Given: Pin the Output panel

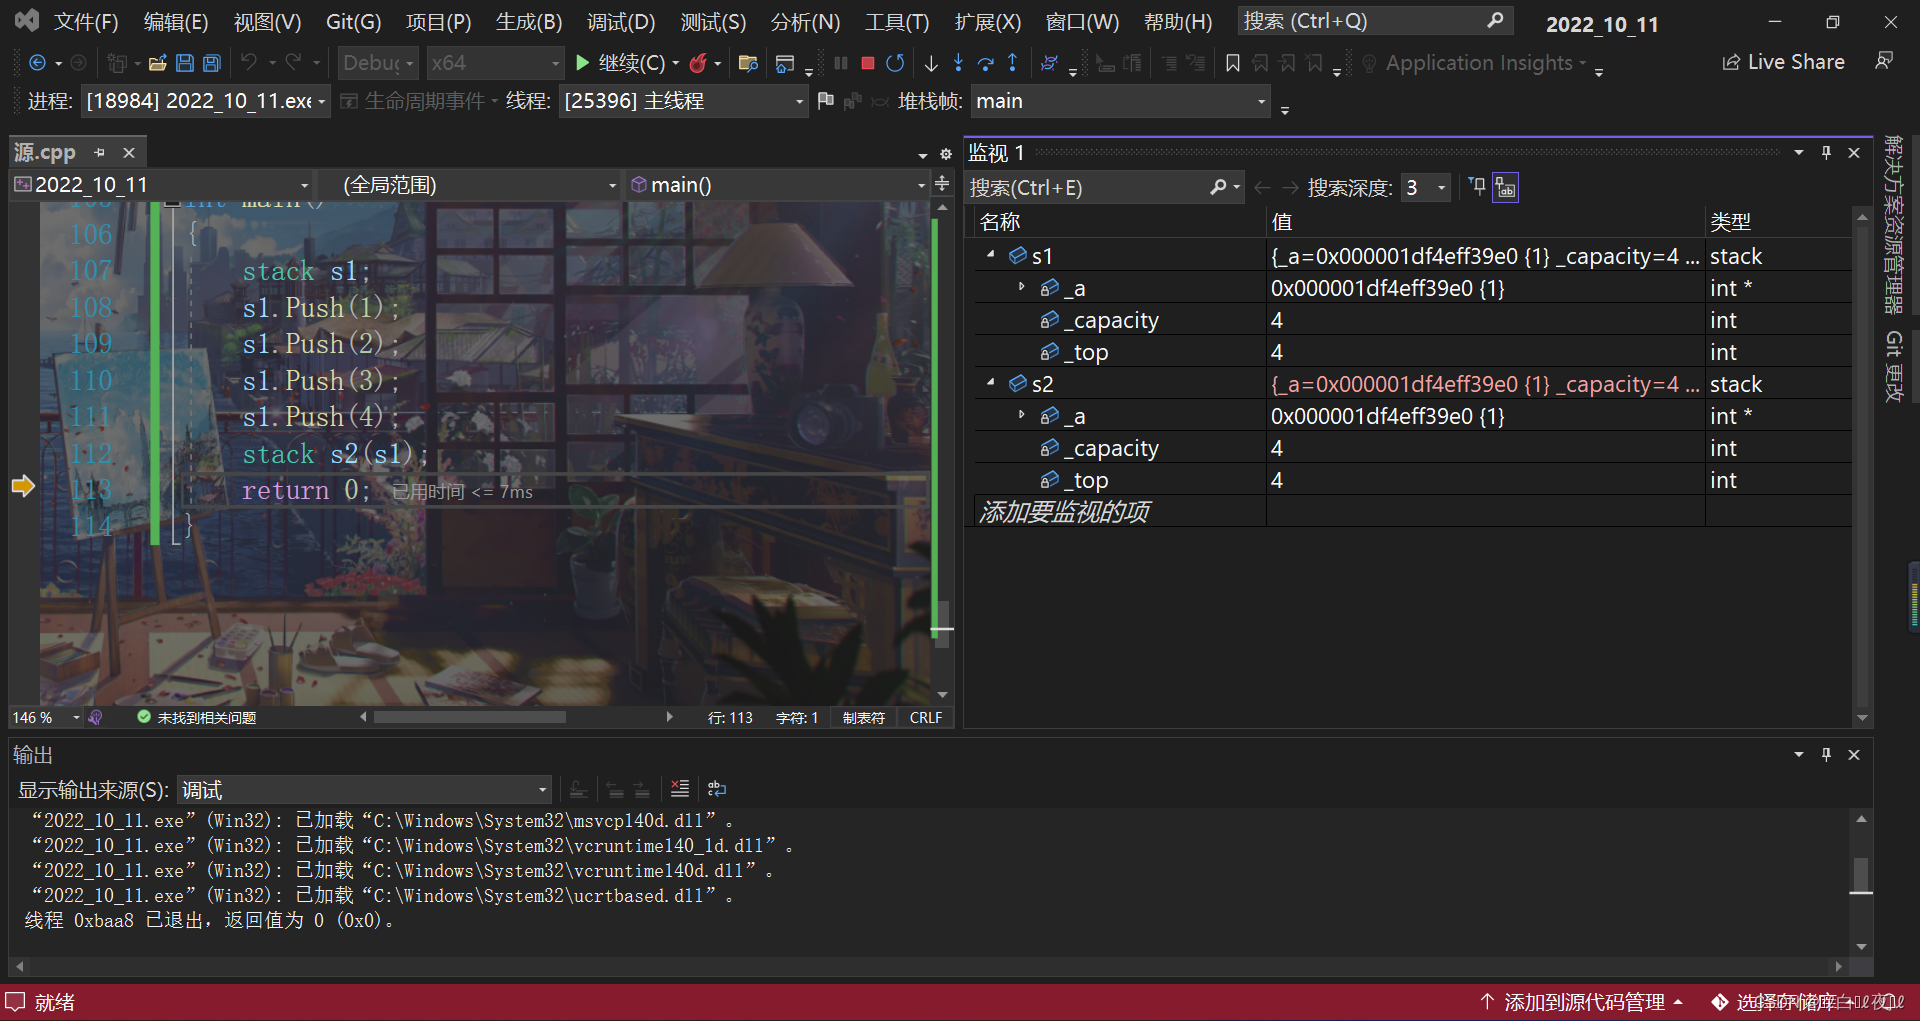Looking at the screenshot, I should point(1826,754).
